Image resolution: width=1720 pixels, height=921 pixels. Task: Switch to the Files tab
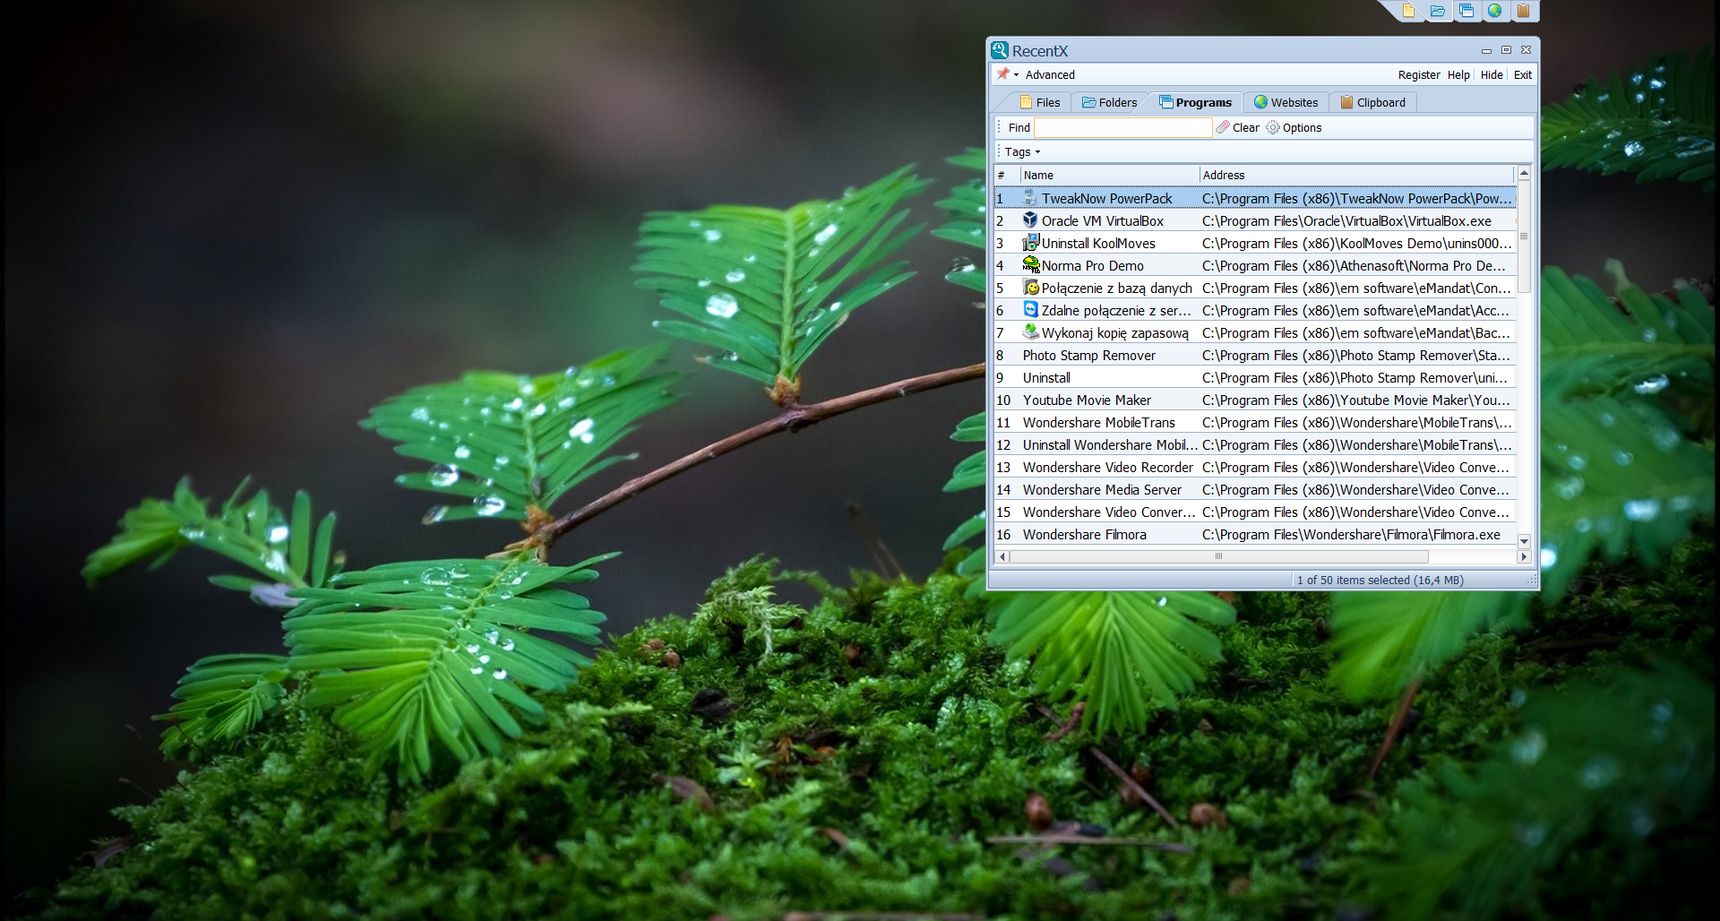[x=1040, y=102]
